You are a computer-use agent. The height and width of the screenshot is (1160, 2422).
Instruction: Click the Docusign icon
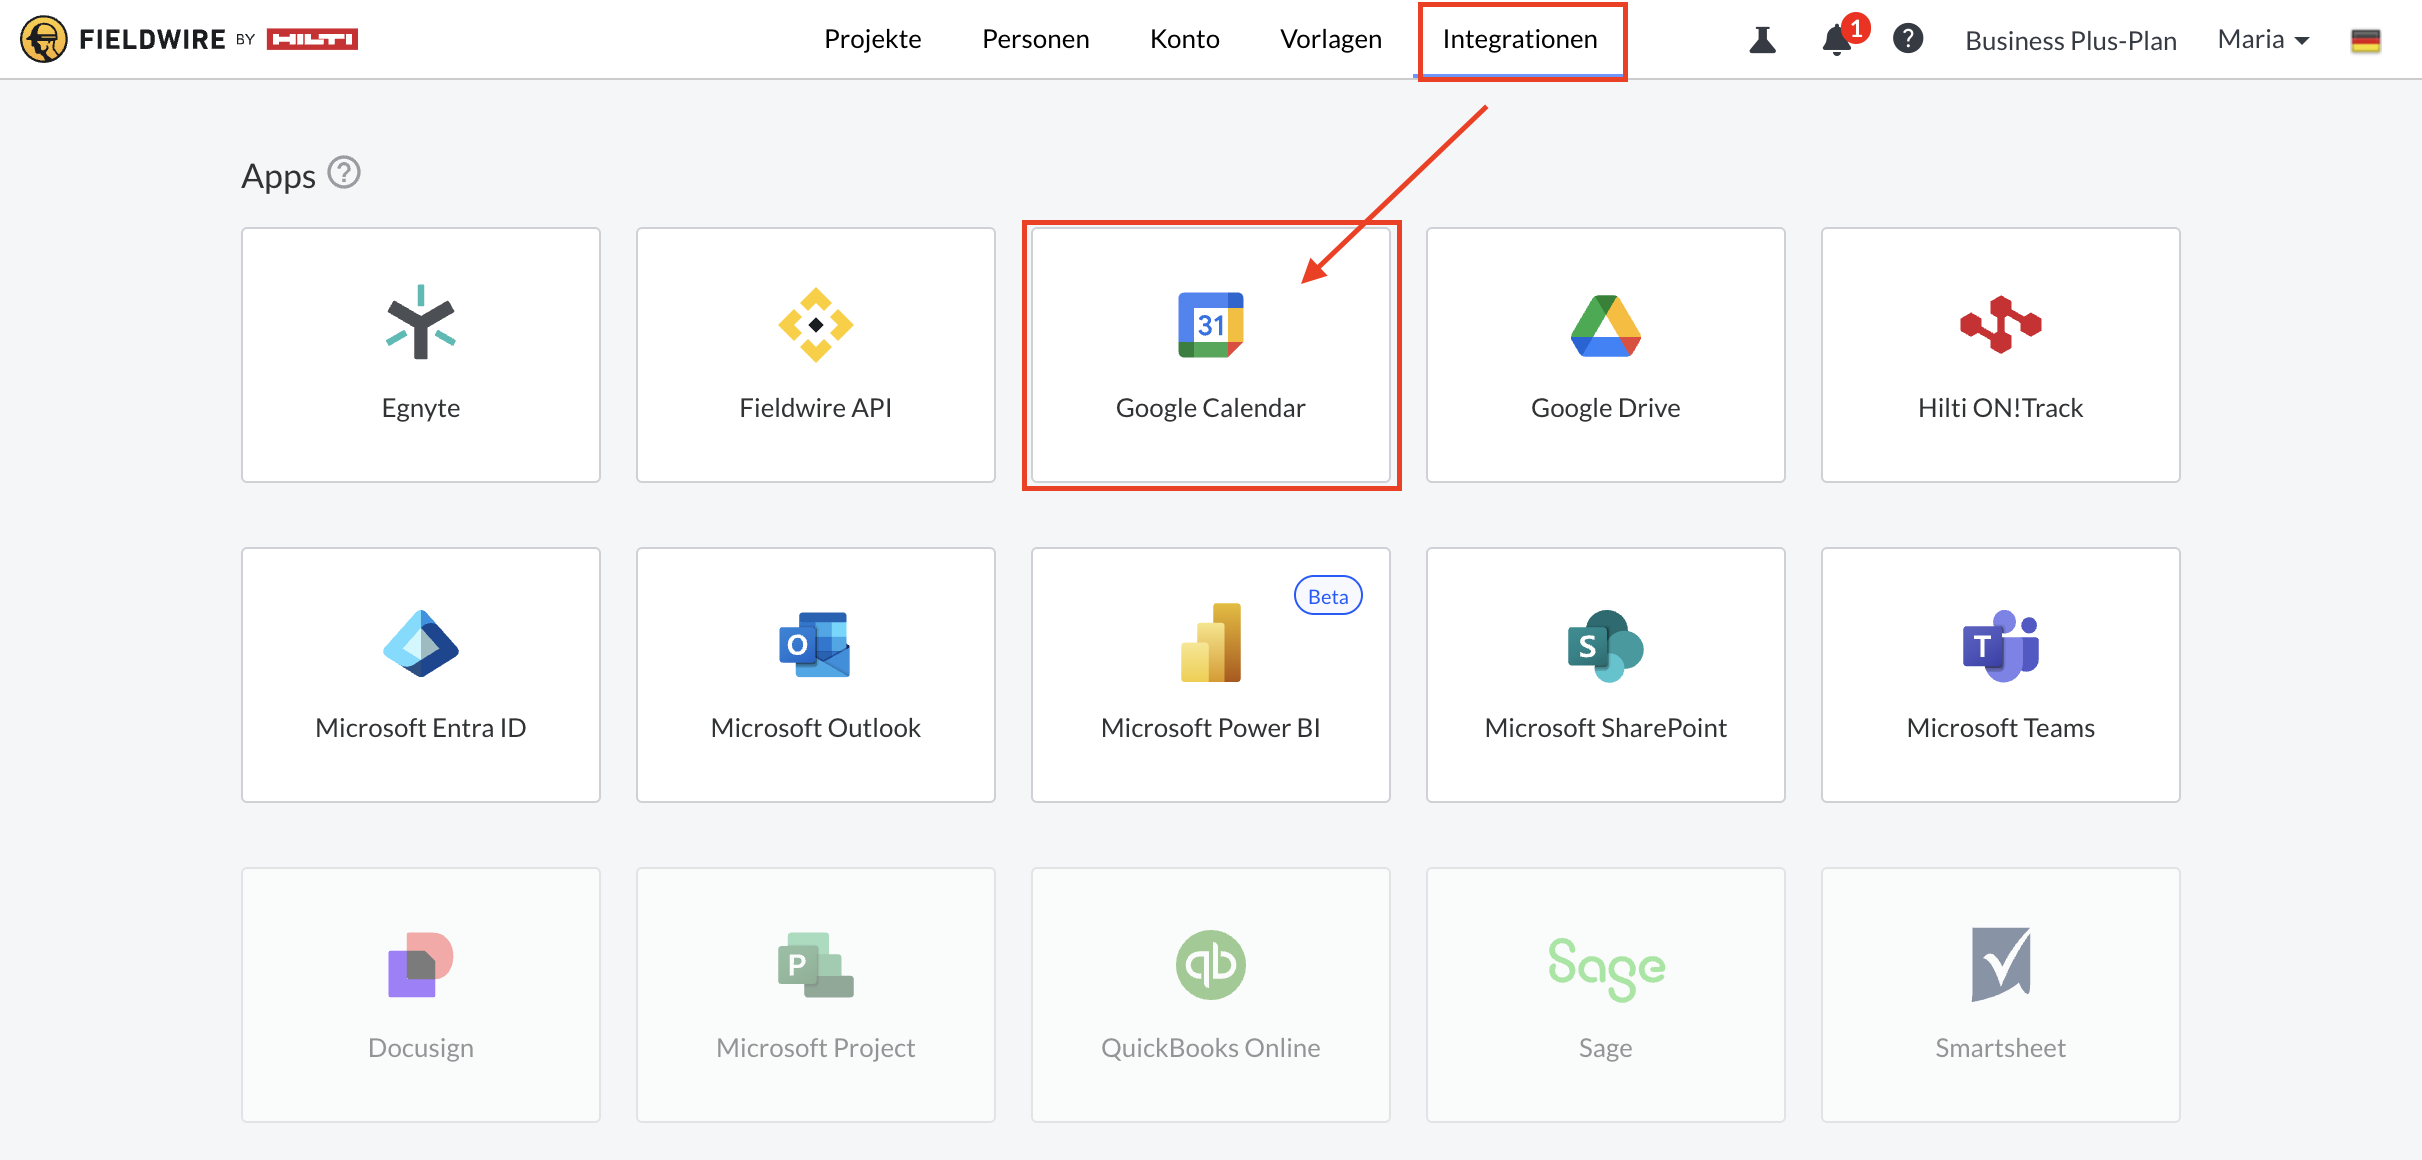pos(421,965)
